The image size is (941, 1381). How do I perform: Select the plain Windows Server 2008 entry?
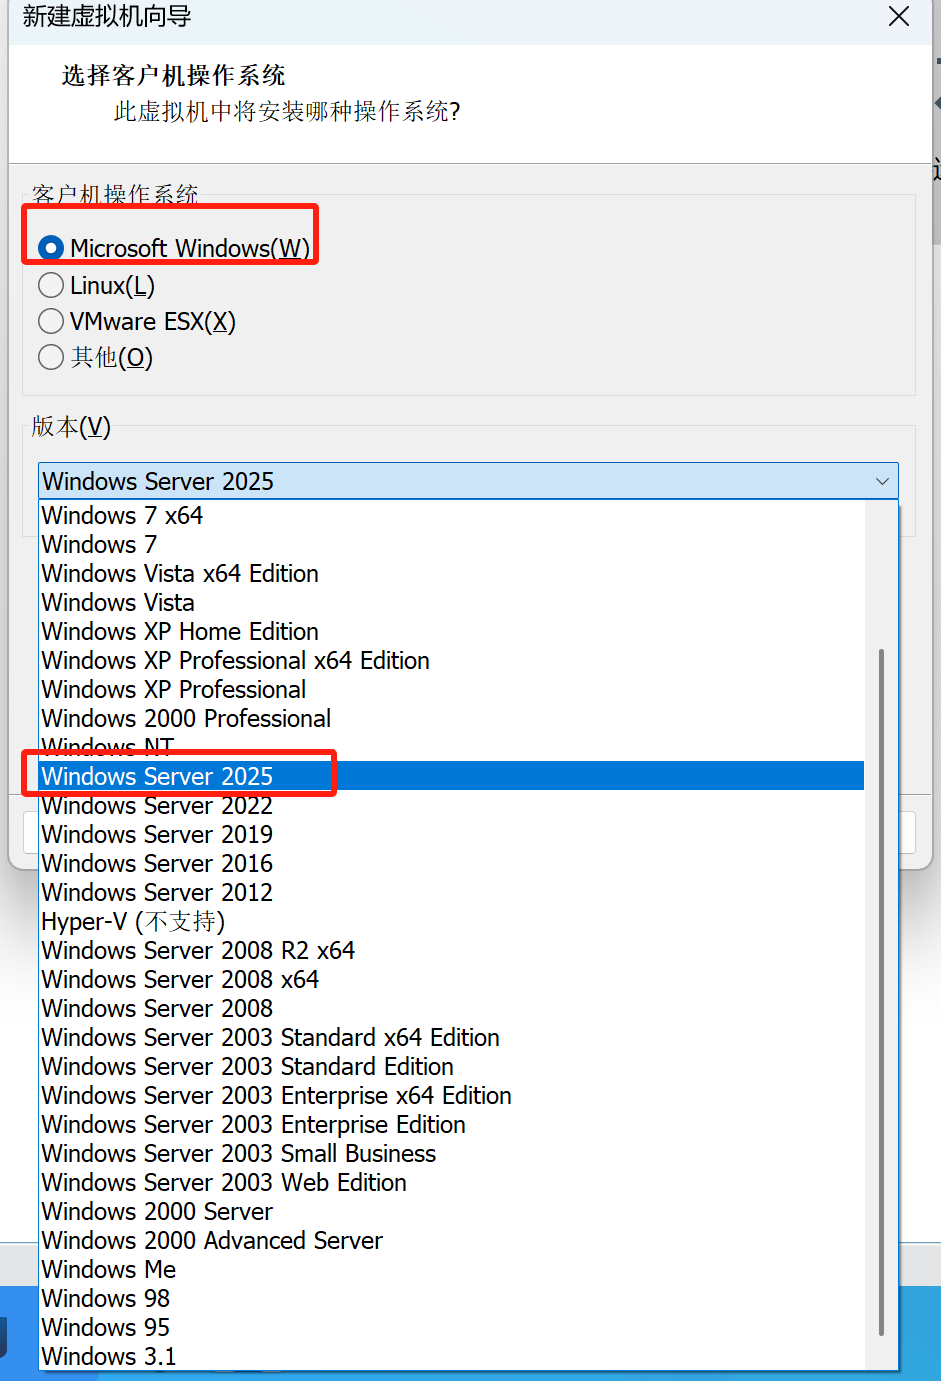point(452,1008)
